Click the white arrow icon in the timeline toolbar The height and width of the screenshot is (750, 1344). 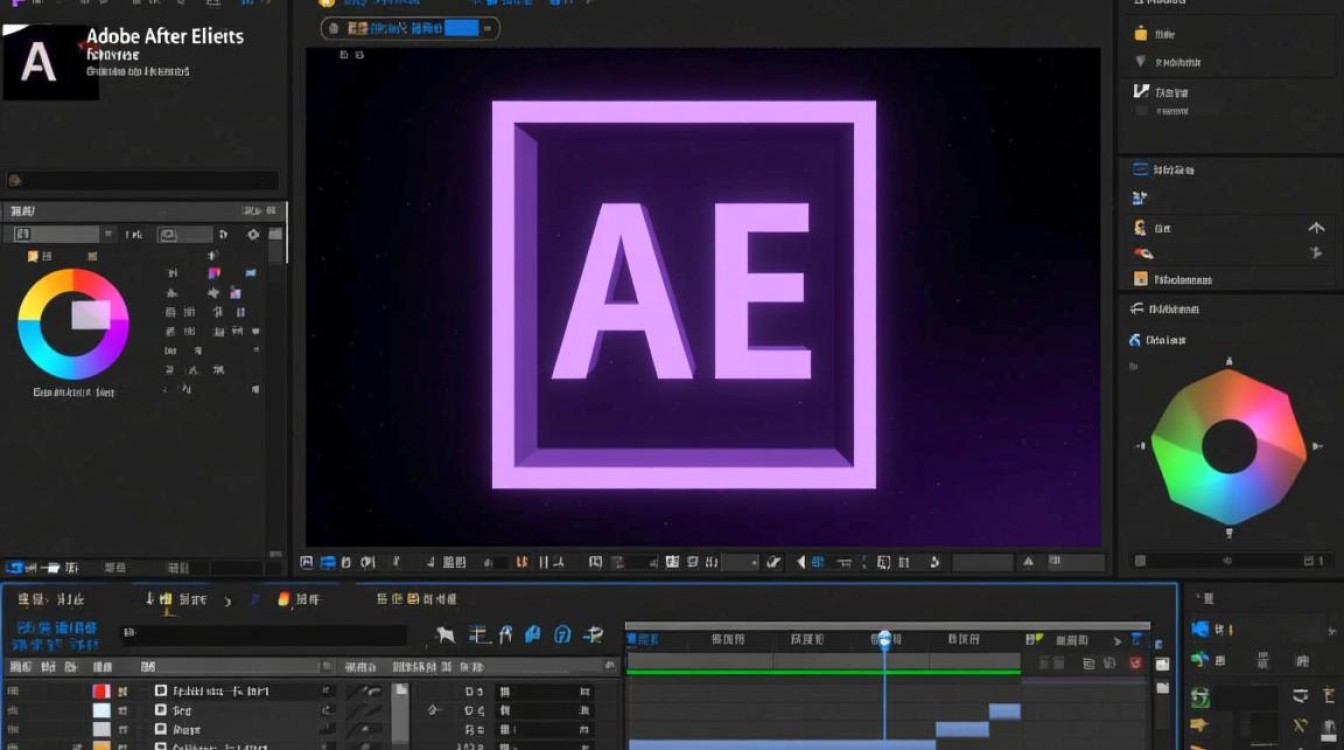tap(446, 634)
